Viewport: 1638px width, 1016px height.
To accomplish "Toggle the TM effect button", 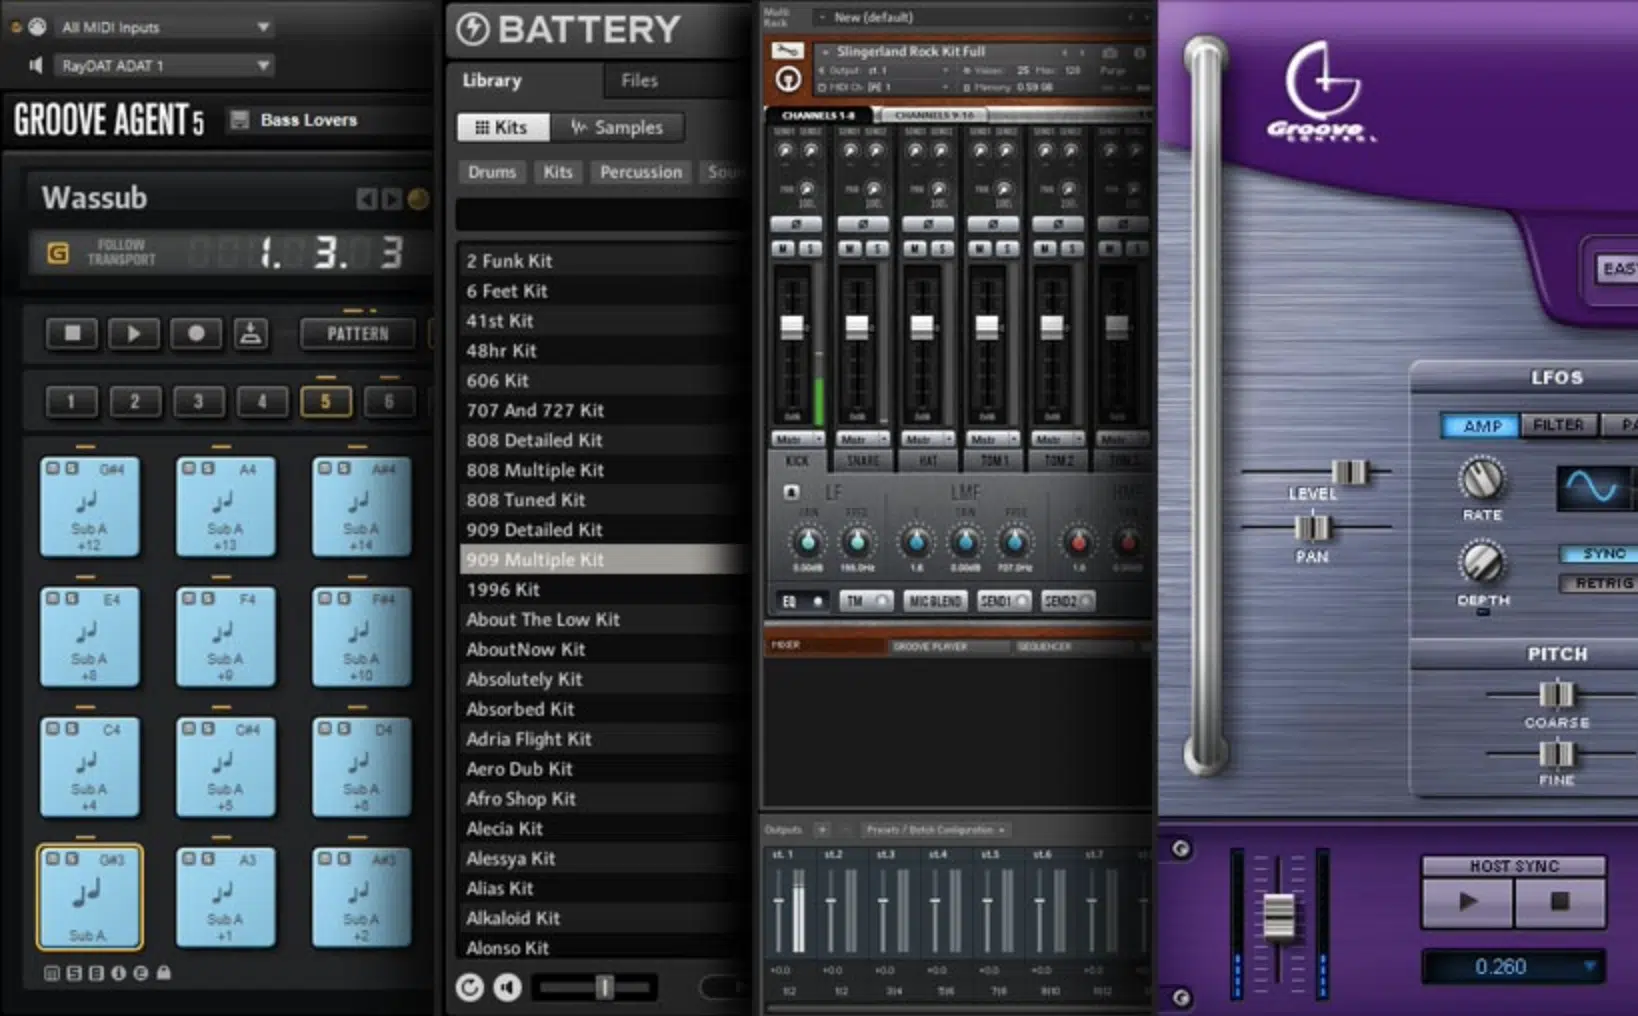I will click(x=866, y=601).
